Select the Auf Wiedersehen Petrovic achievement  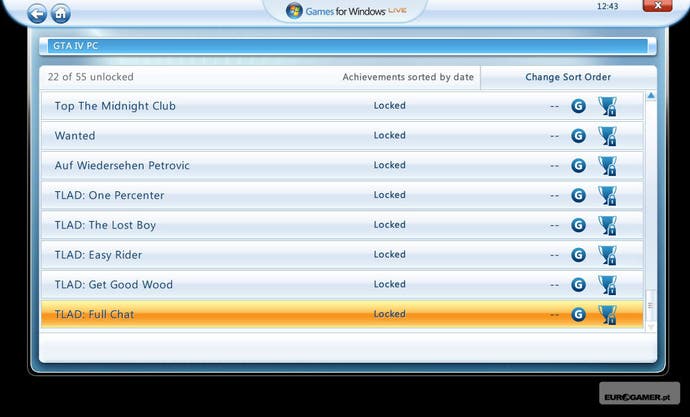click(x=342, y=165)
